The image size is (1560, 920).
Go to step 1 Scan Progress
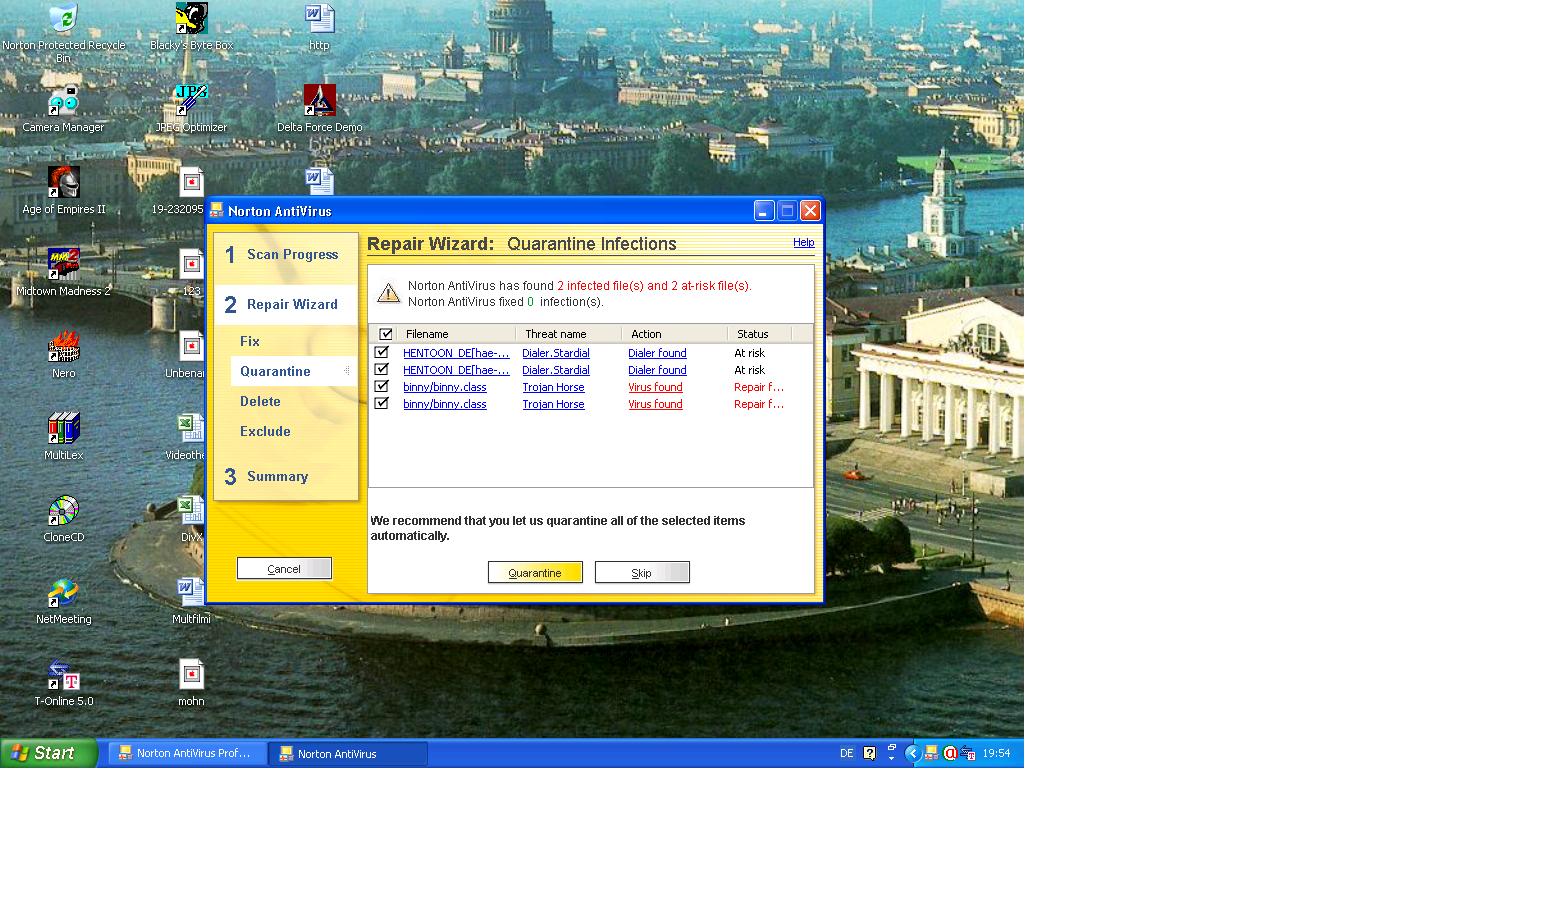click(x=285, y=255)
